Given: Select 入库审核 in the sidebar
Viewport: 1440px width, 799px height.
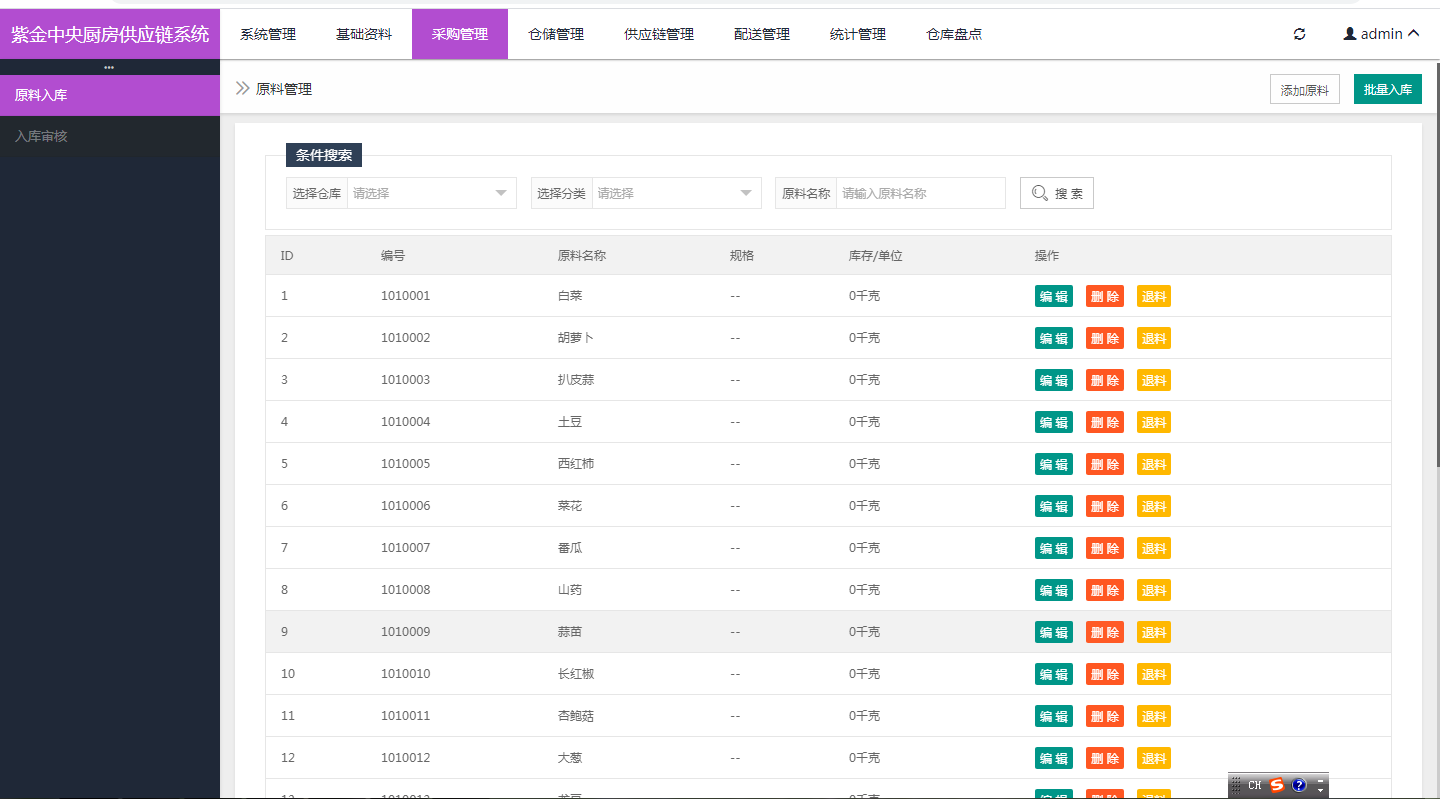Looking at the screenshot, I should pos(110,136).
